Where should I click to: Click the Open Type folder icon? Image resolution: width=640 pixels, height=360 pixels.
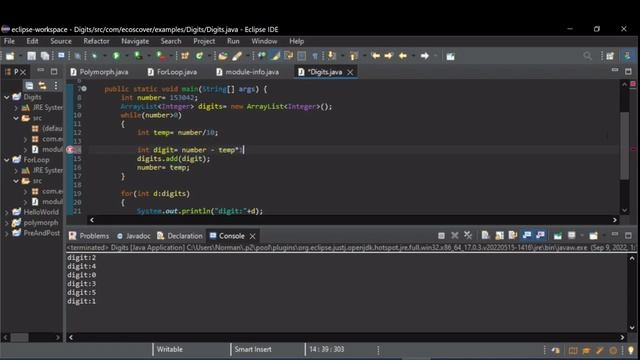point(222,56)
